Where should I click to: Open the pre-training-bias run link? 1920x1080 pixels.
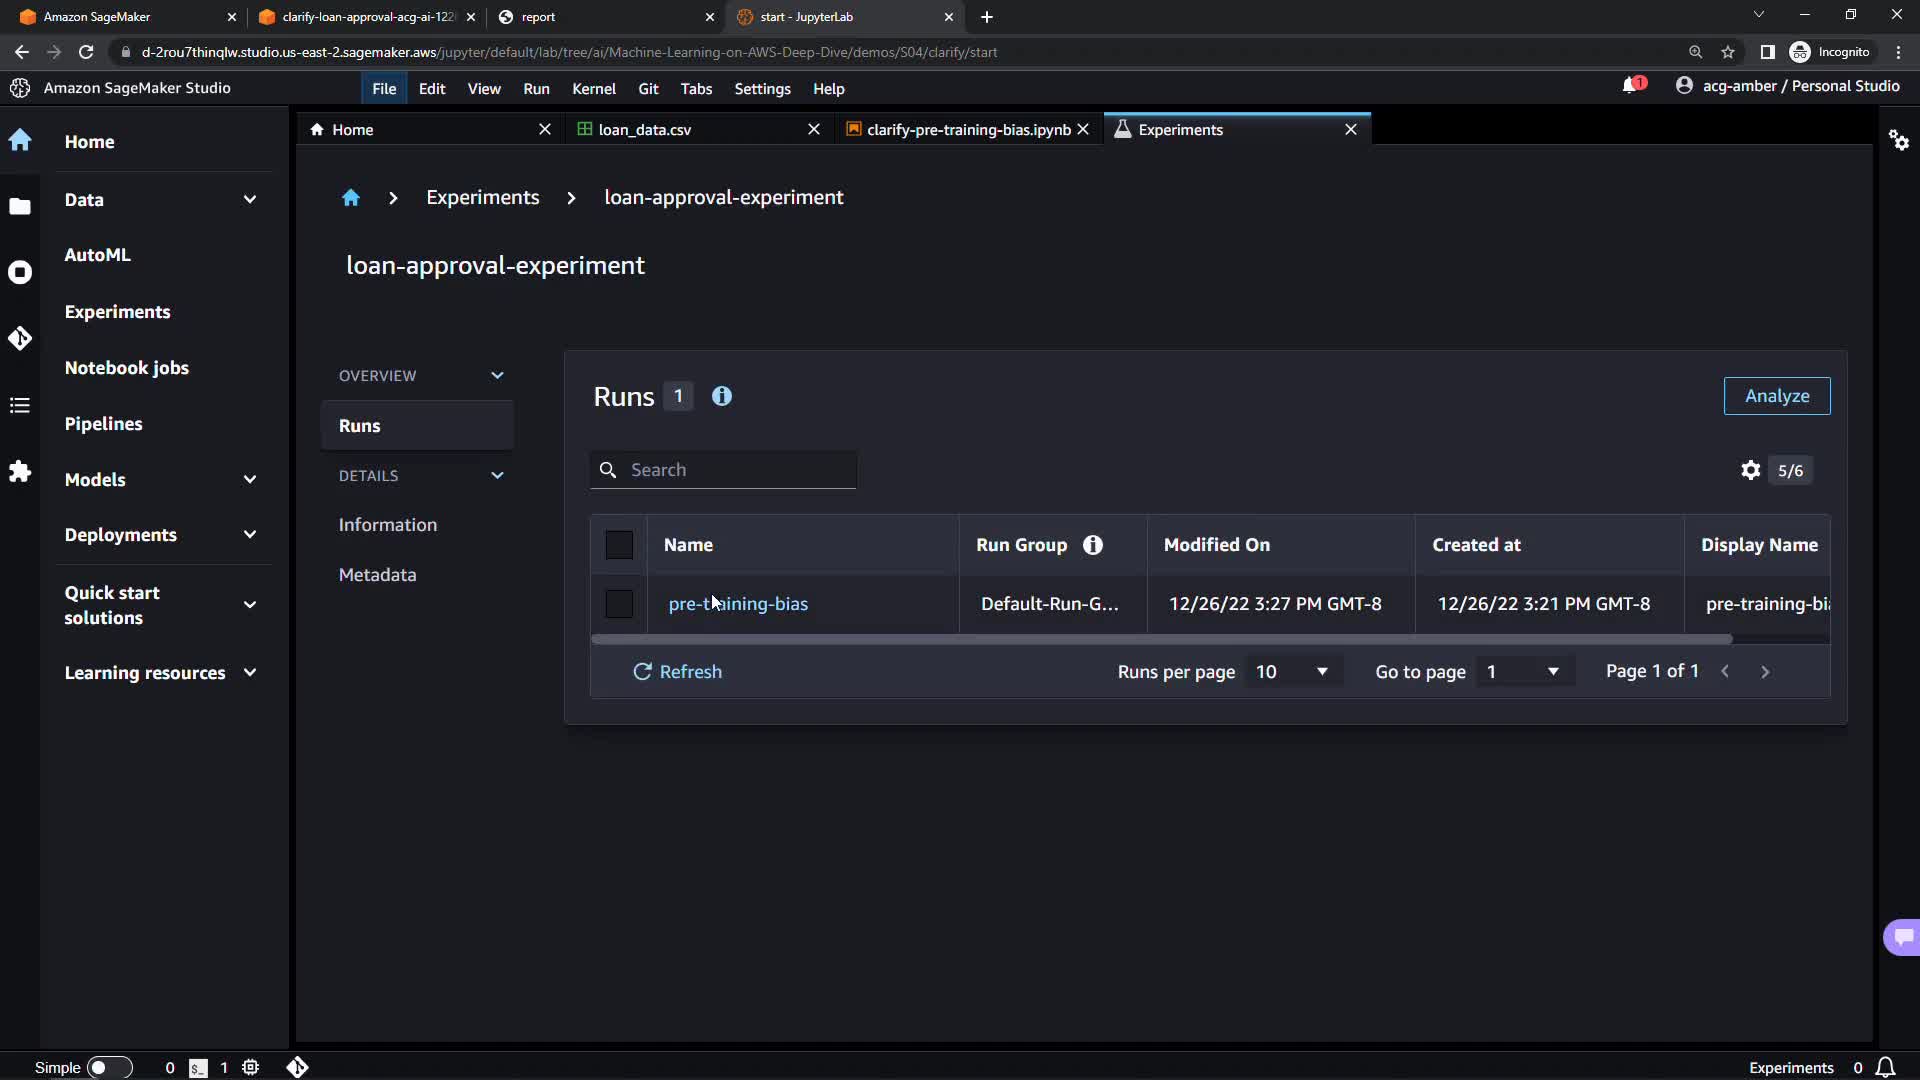coord(738,604)
